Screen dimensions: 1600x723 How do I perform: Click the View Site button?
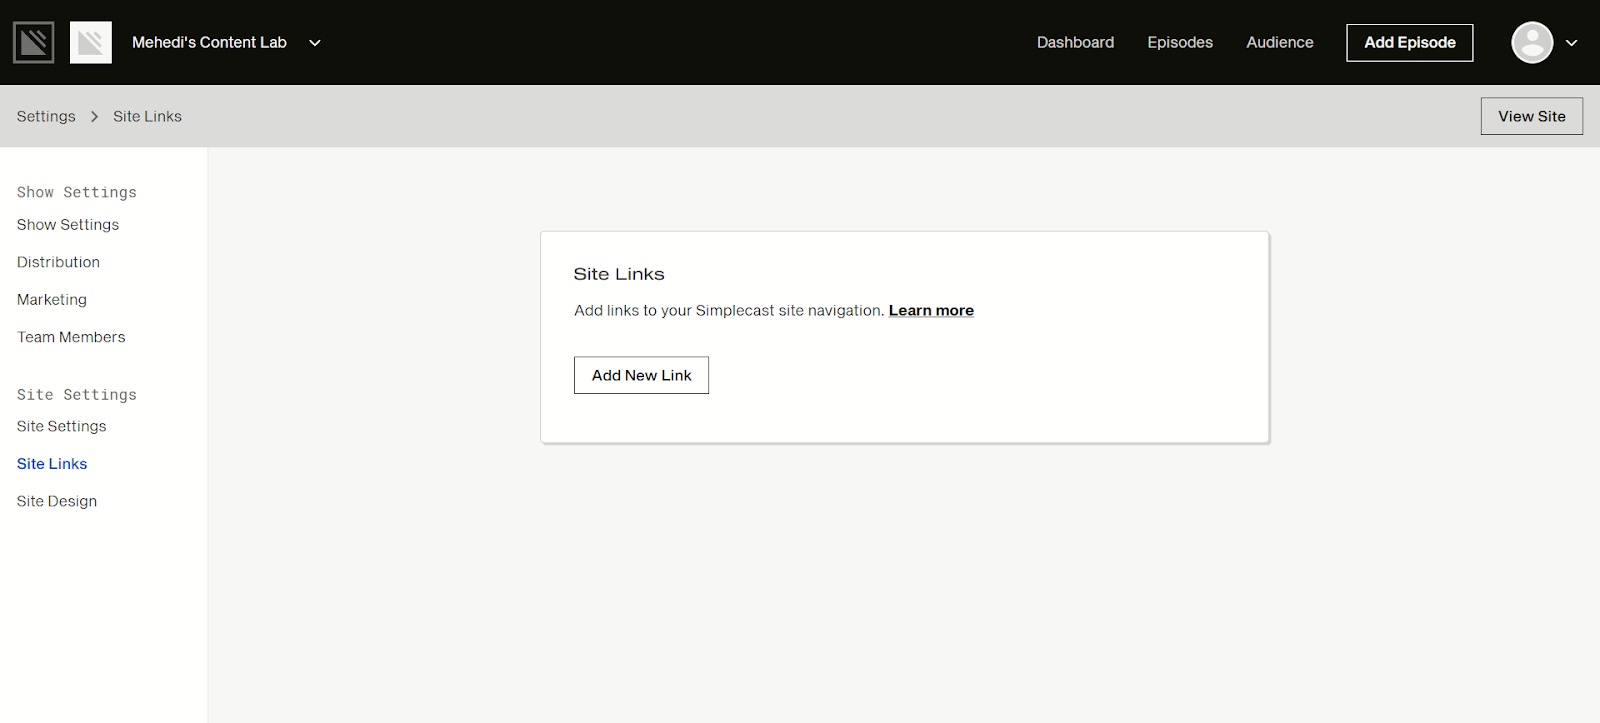[x=1532, y=116]
